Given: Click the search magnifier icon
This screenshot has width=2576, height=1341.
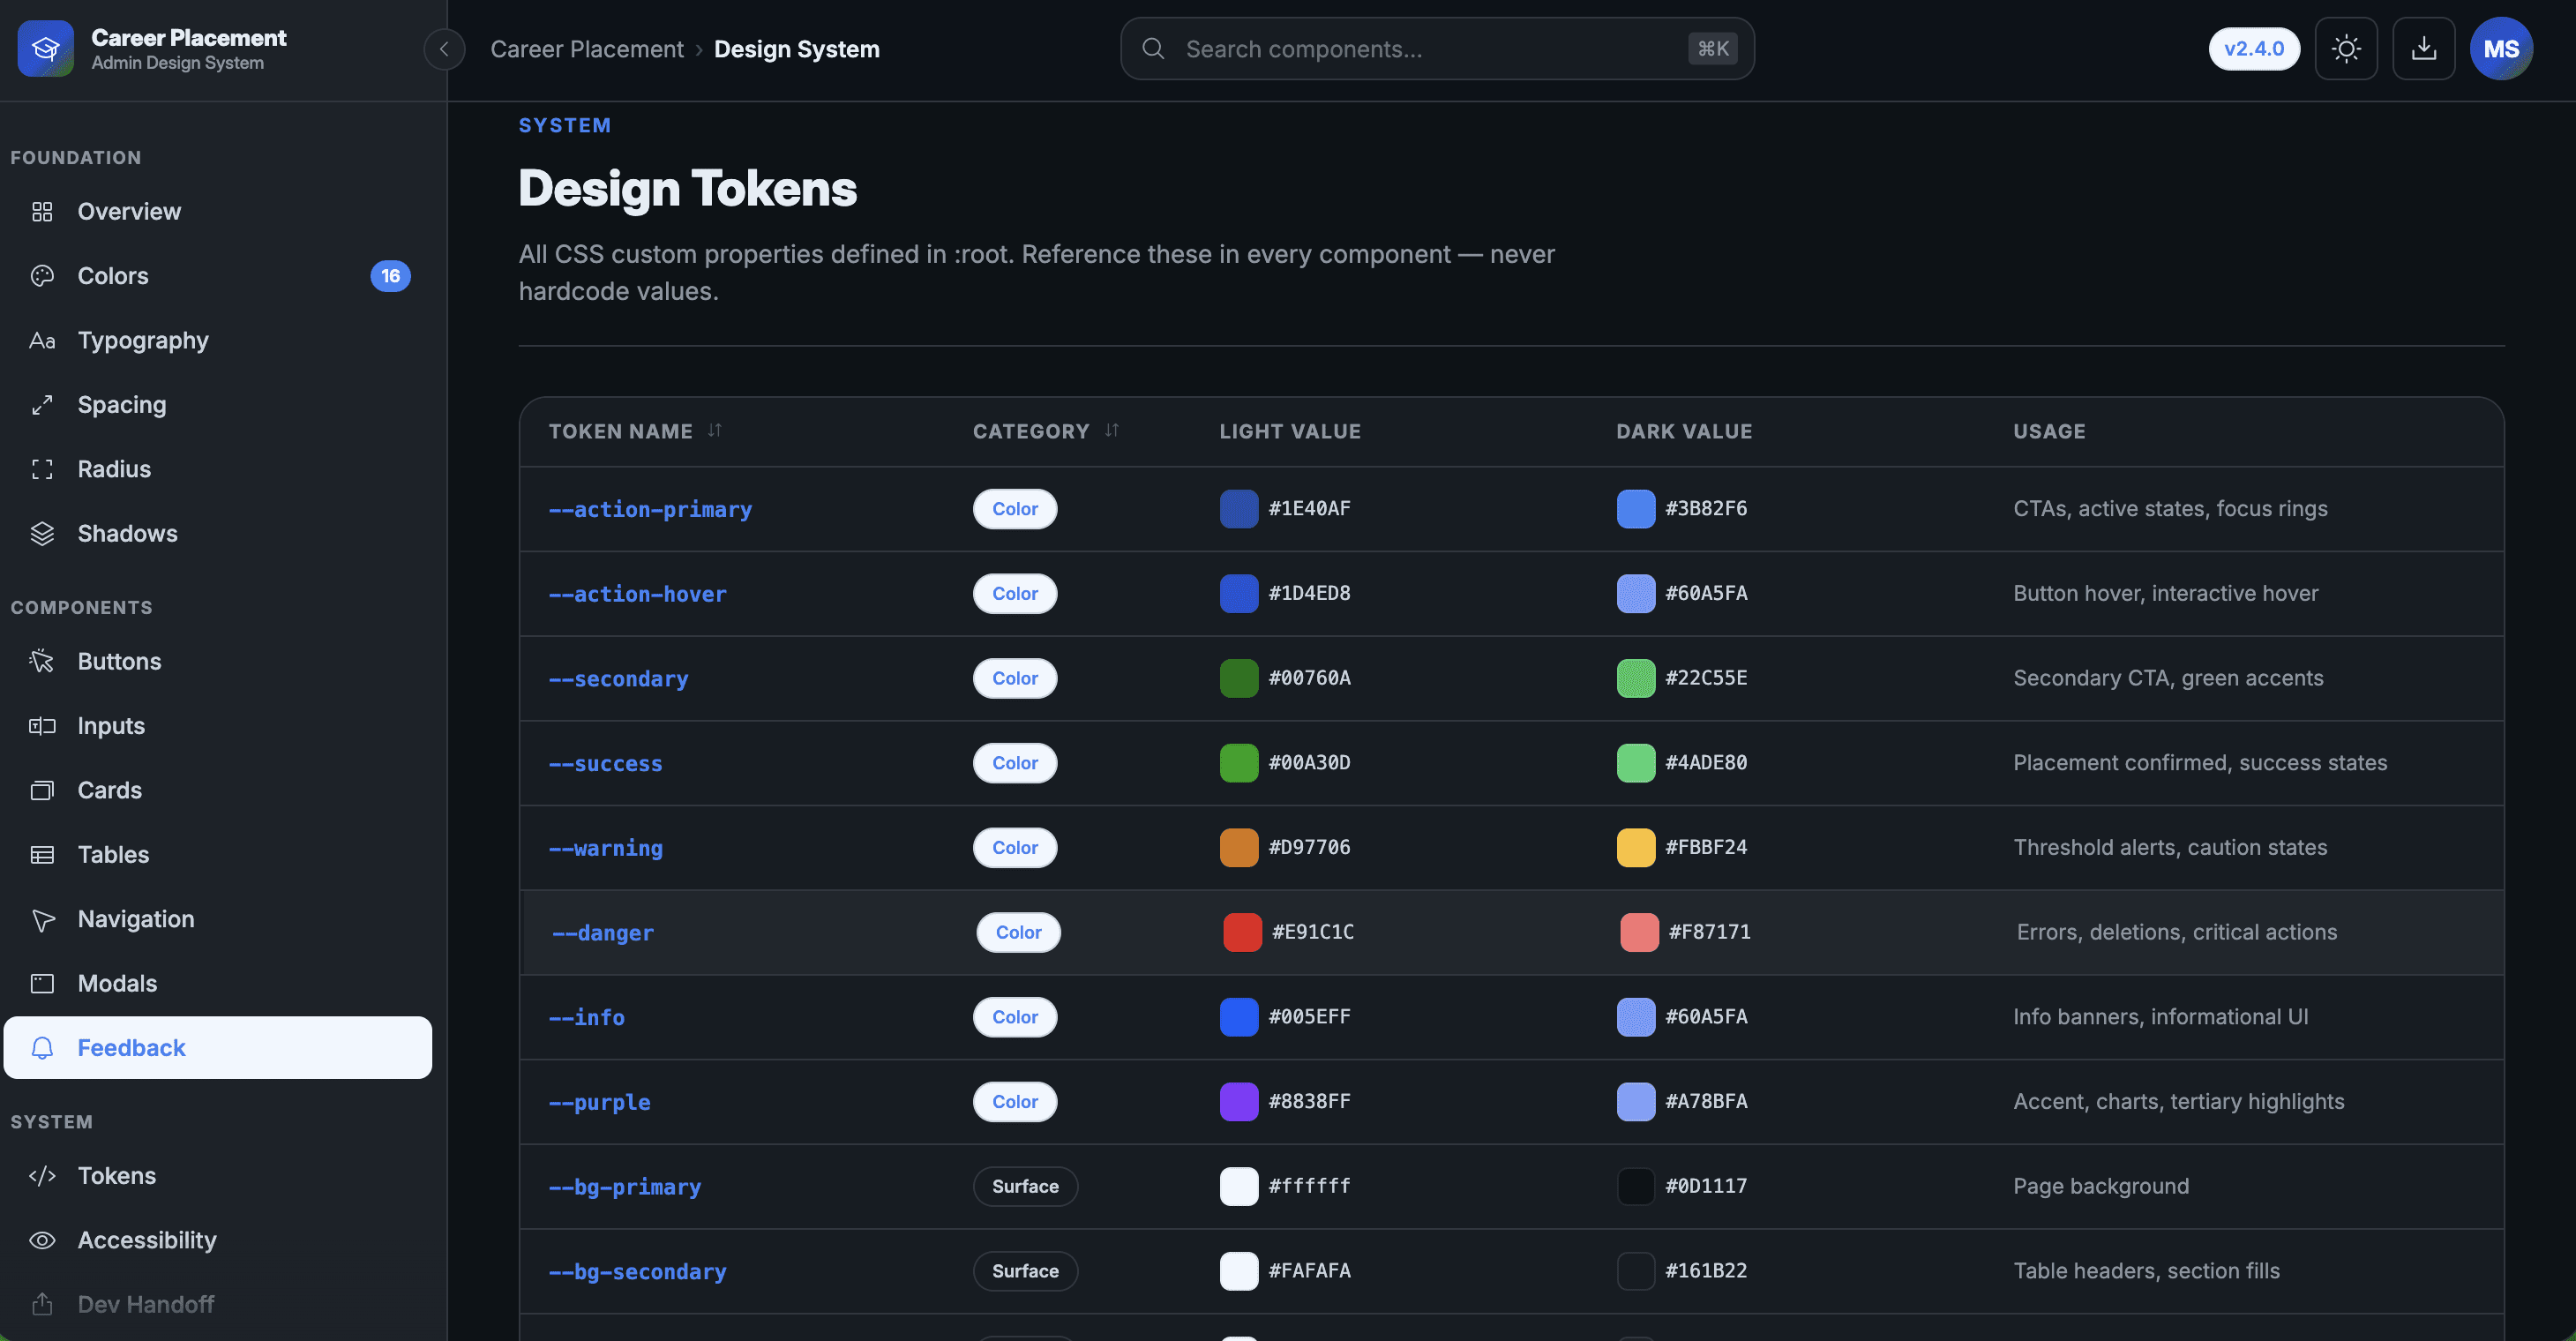Looking at the screenshot, I should click(x=1153, y=49).
